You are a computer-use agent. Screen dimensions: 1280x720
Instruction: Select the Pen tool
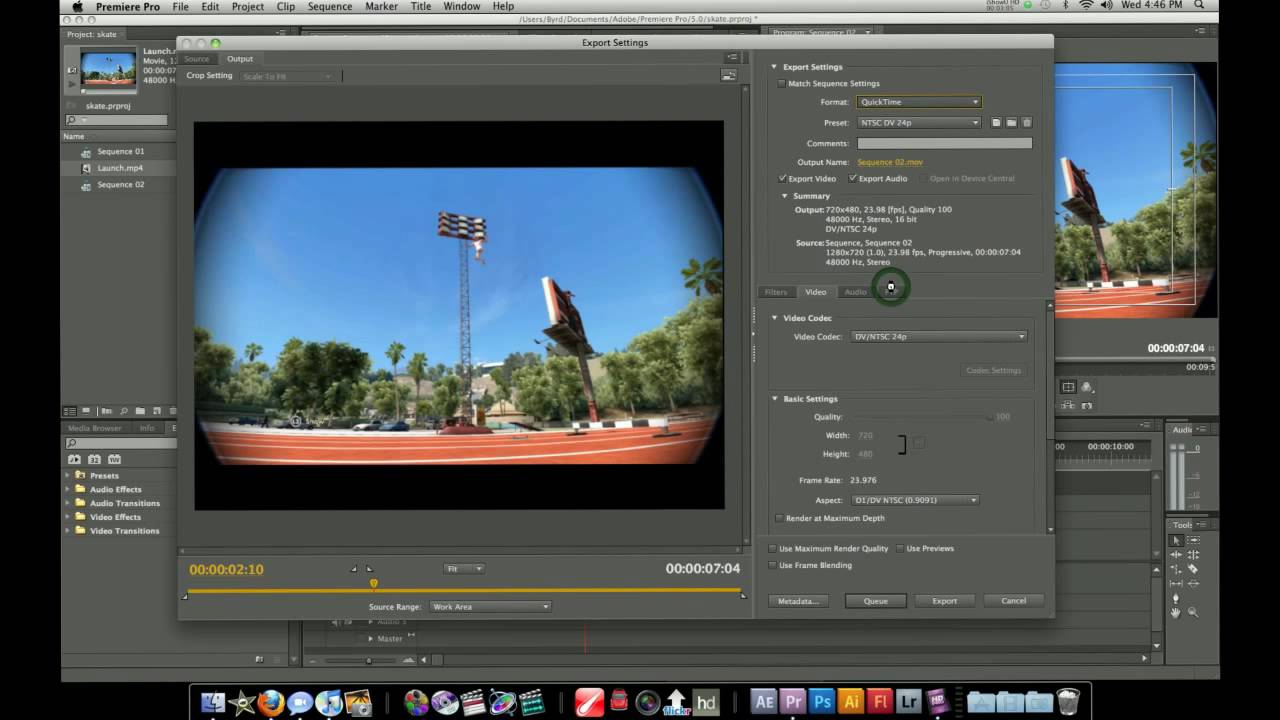1176,598
